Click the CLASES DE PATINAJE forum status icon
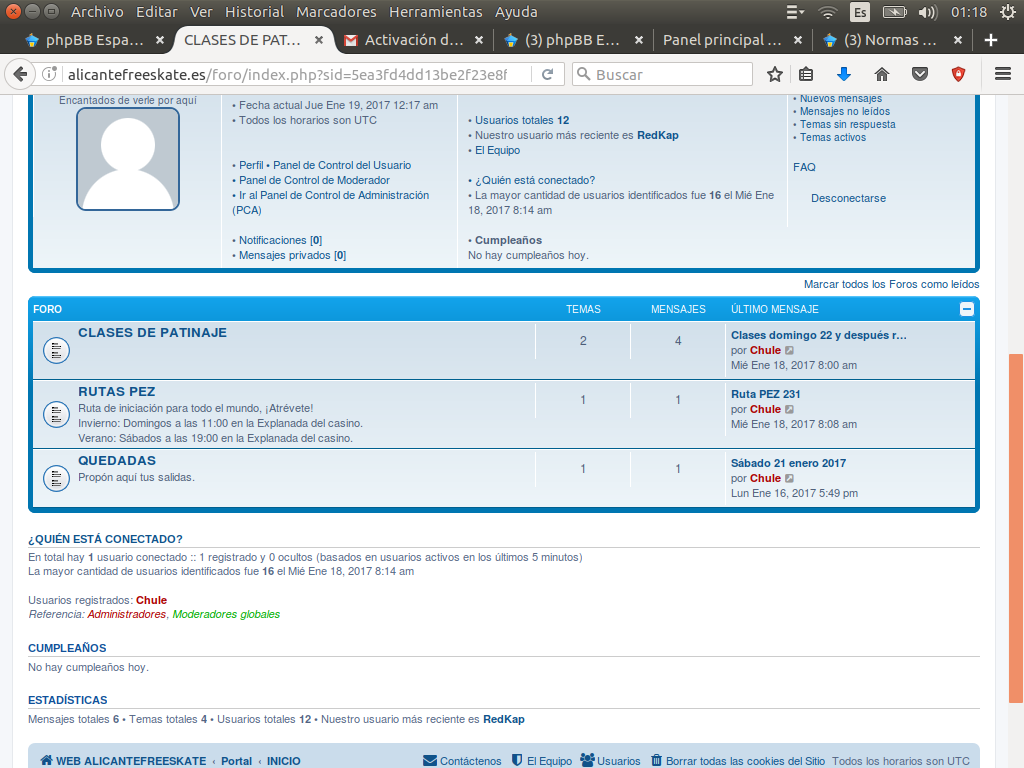 (56, 350)
